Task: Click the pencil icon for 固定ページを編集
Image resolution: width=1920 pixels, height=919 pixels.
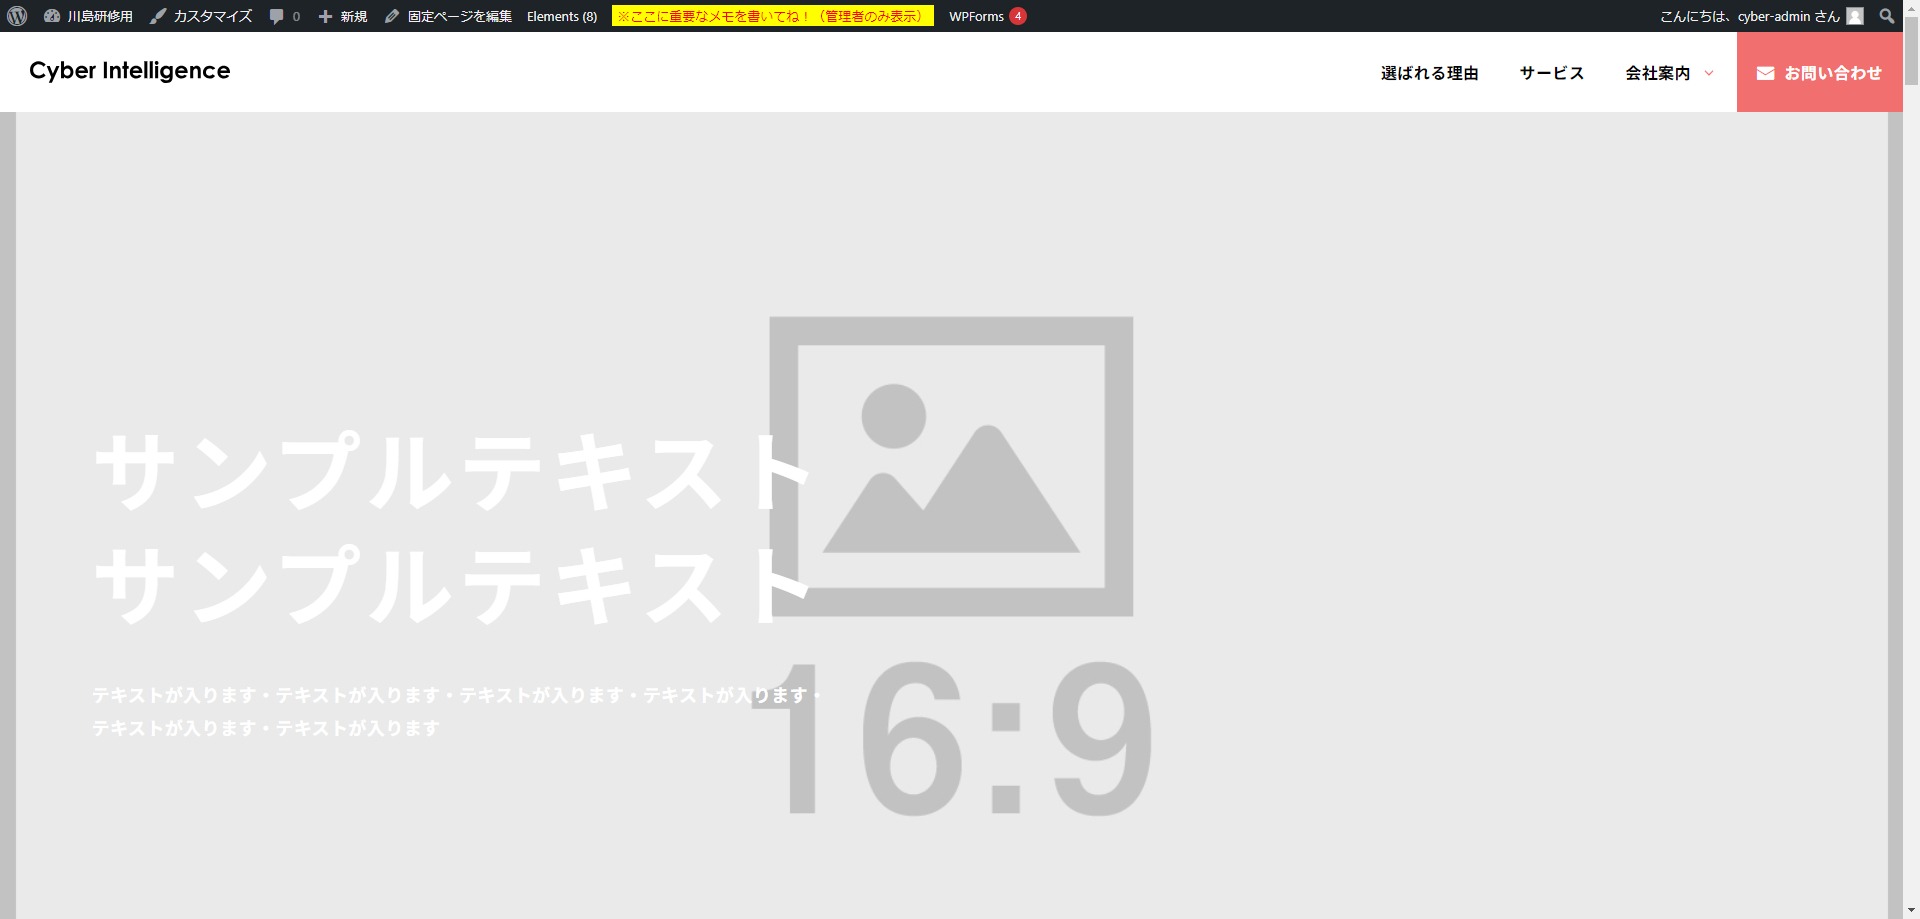Action: click(x=392, y=16)
